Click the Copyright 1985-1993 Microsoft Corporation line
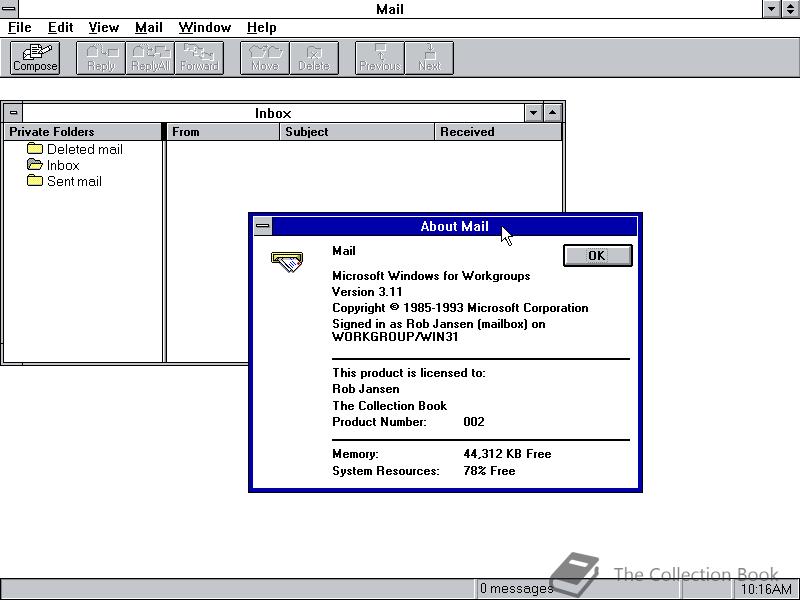This screenshot has height=600, width=800. tap(460, 308)
